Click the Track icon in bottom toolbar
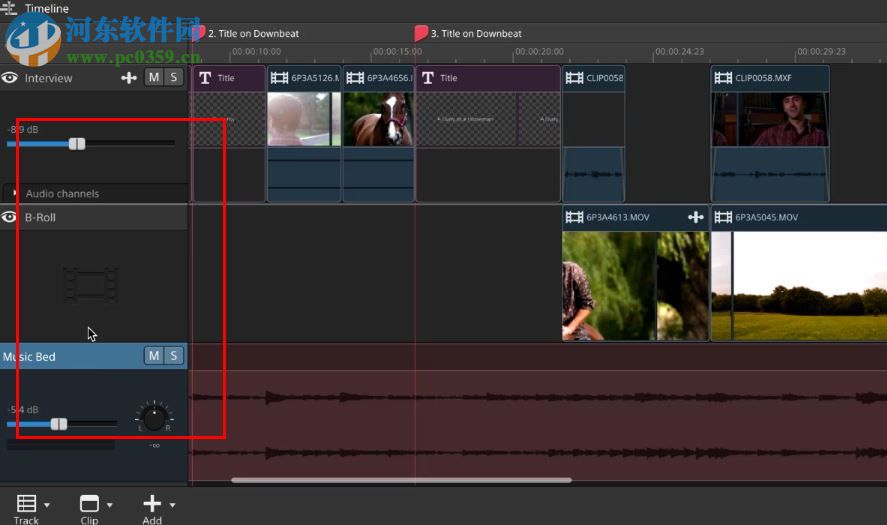 point(26,503)
